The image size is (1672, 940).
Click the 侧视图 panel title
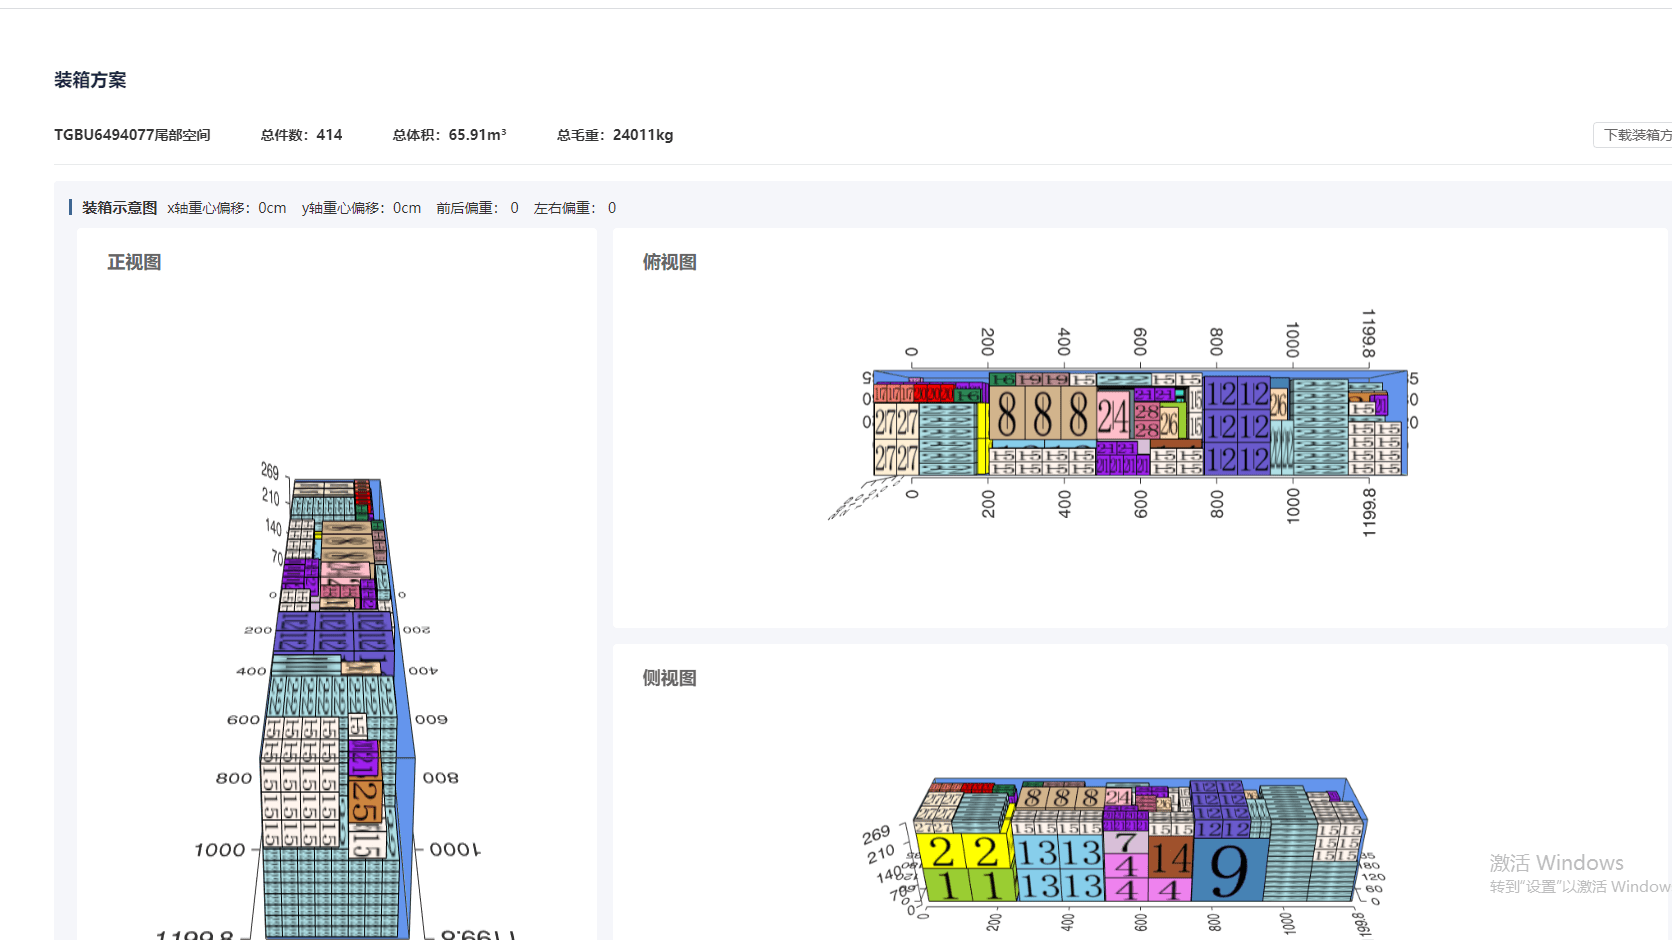[x=669, y=678]
